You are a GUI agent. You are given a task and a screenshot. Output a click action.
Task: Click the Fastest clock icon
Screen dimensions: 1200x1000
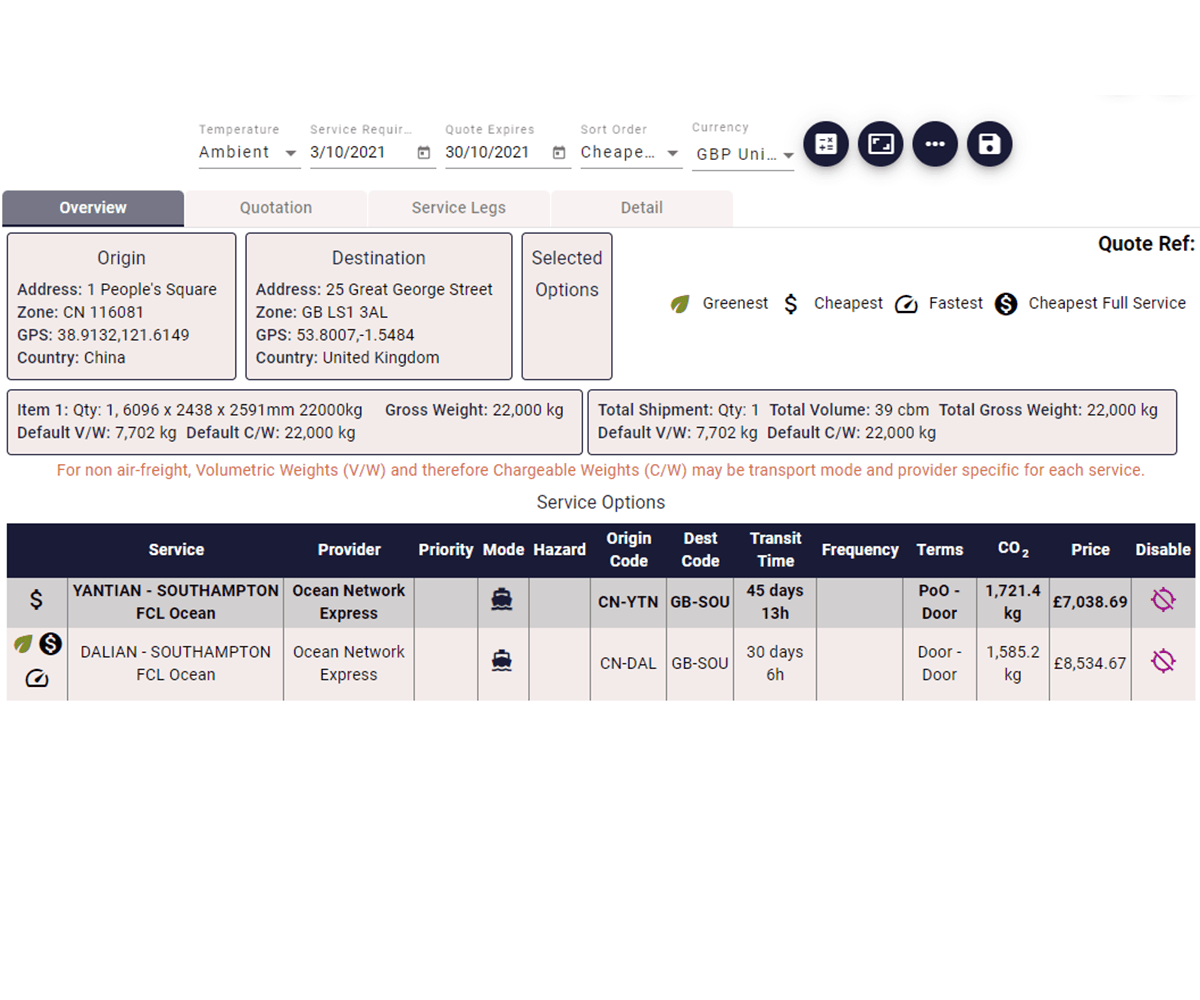point(907,303)
